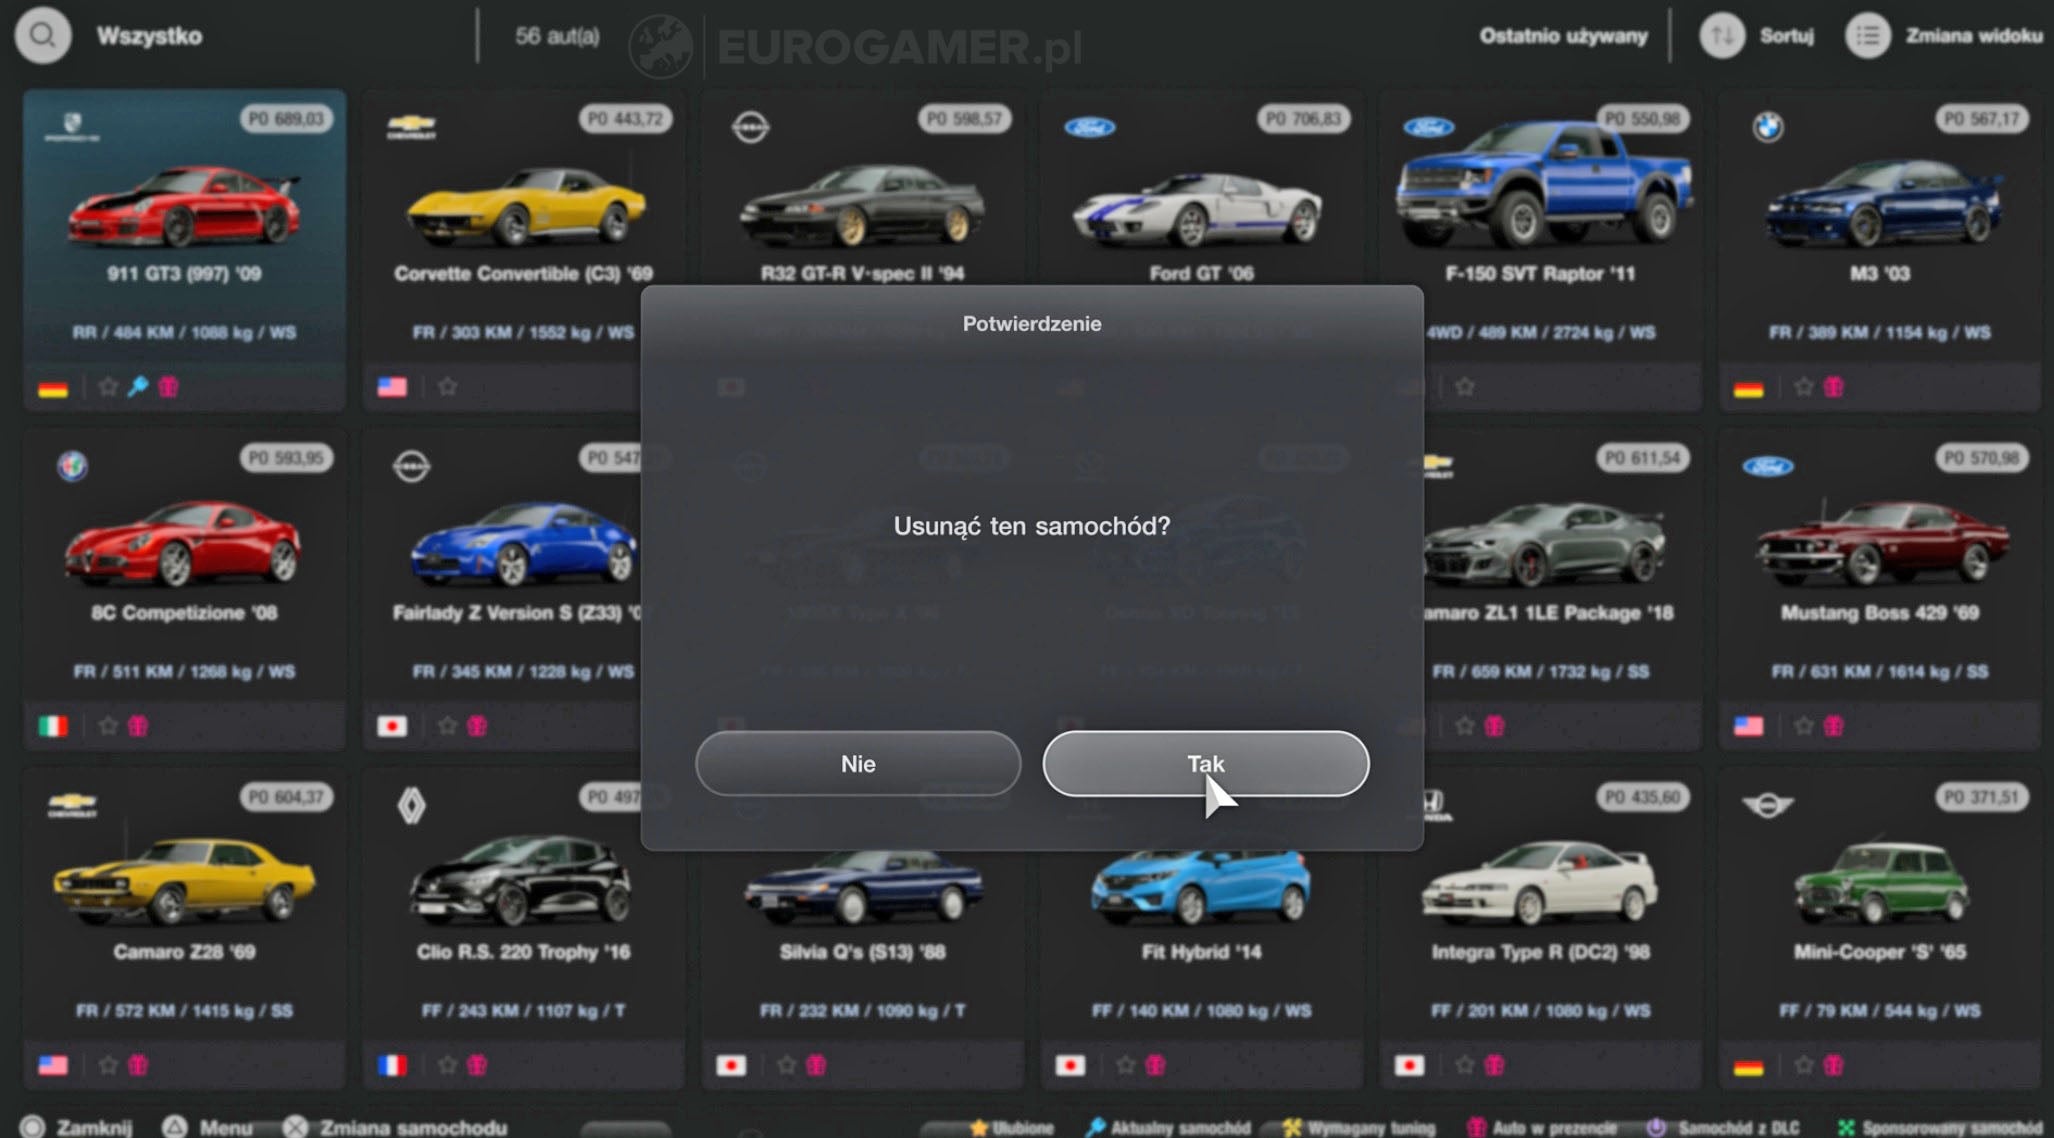Click the Alfa Romeo logo on 8C card
The image size is (2054, 1138).
click(72, 466)
